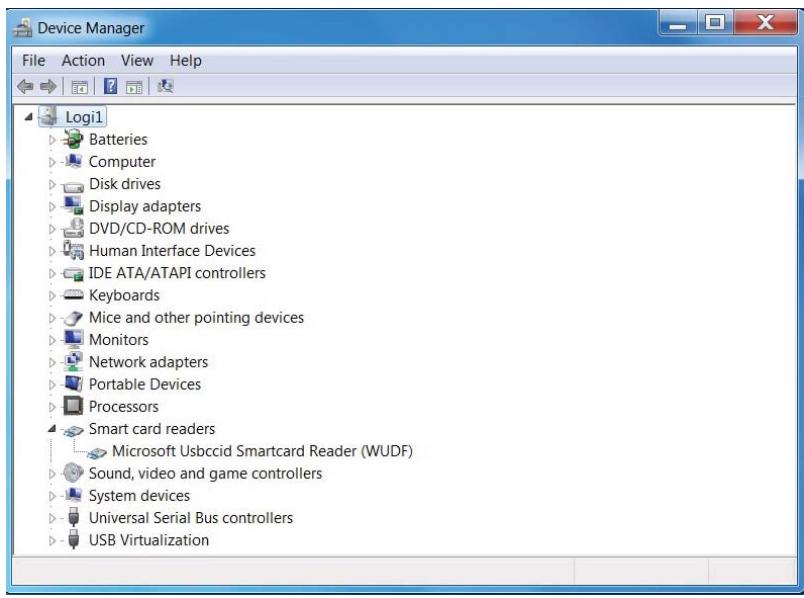Select the Portable Devices label
The height and width of the screenshot is (598, 804).
pyautogui.click(x=145, y=384)
